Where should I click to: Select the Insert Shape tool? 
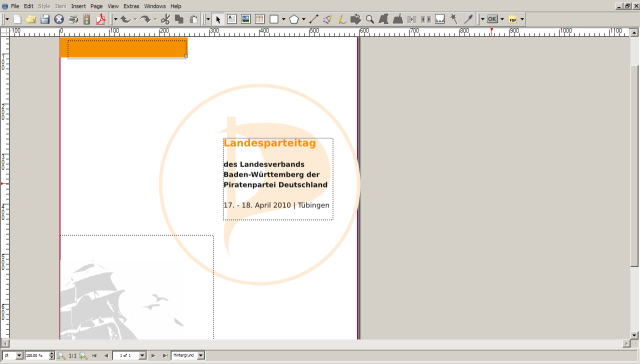pos(274,19)
